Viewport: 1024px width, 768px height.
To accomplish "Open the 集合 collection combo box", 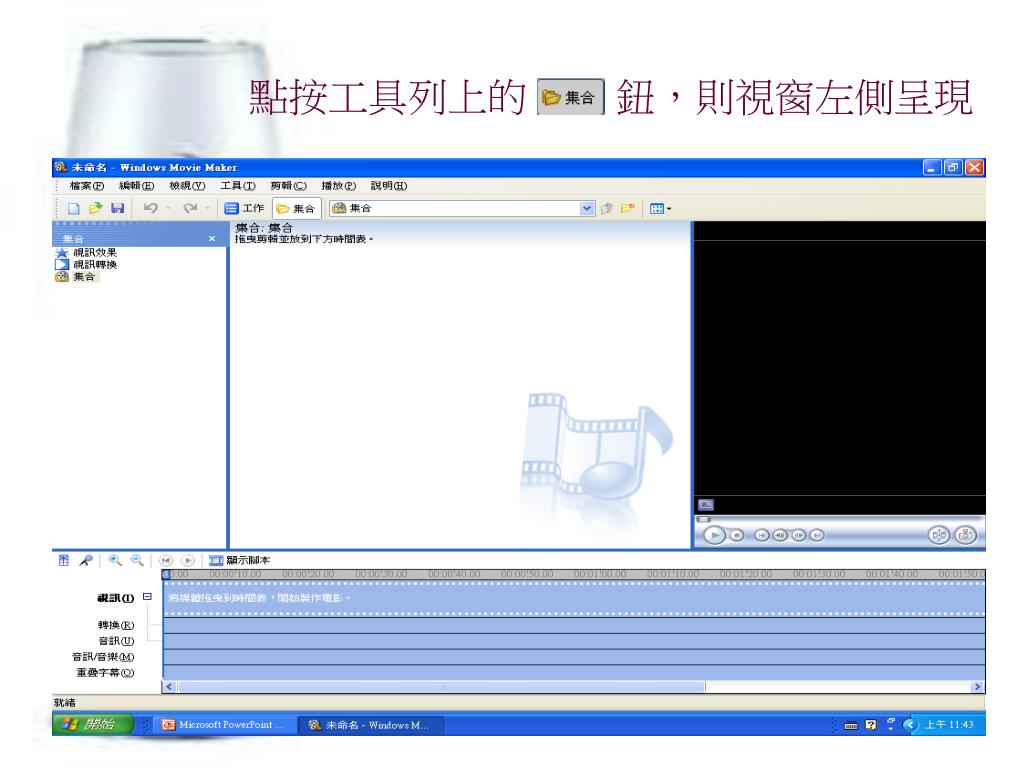I will pyautogui.click(x=461, y=208).
